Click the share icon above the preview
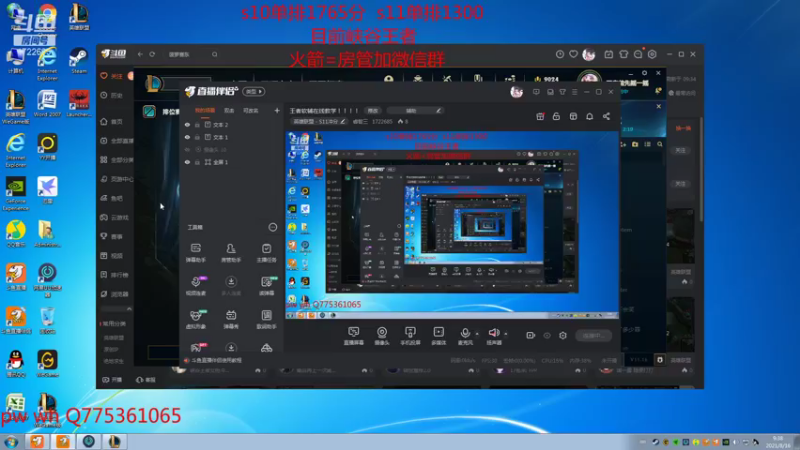The width and height of the screenshot is (800, 450). pyautogui.click(x=606, y=116)
